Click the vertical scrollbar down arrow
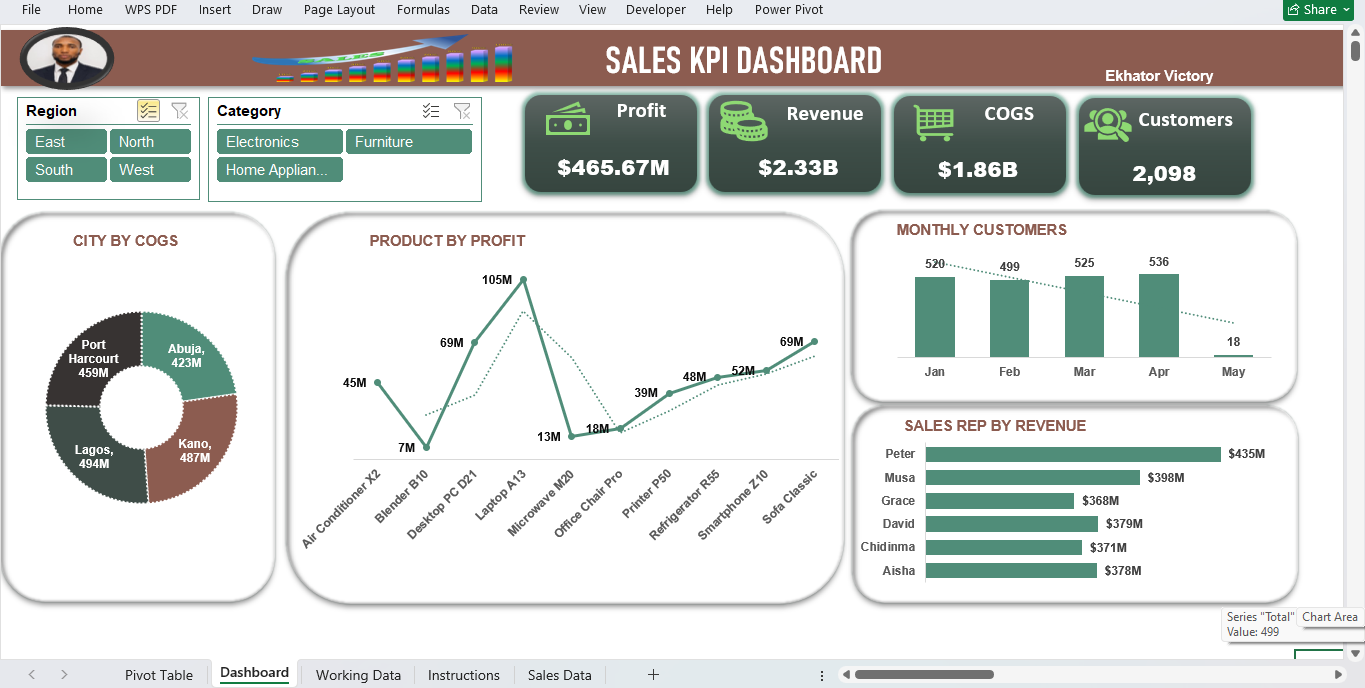The height and width of the screenshot is (688, 1365). 1356,653
